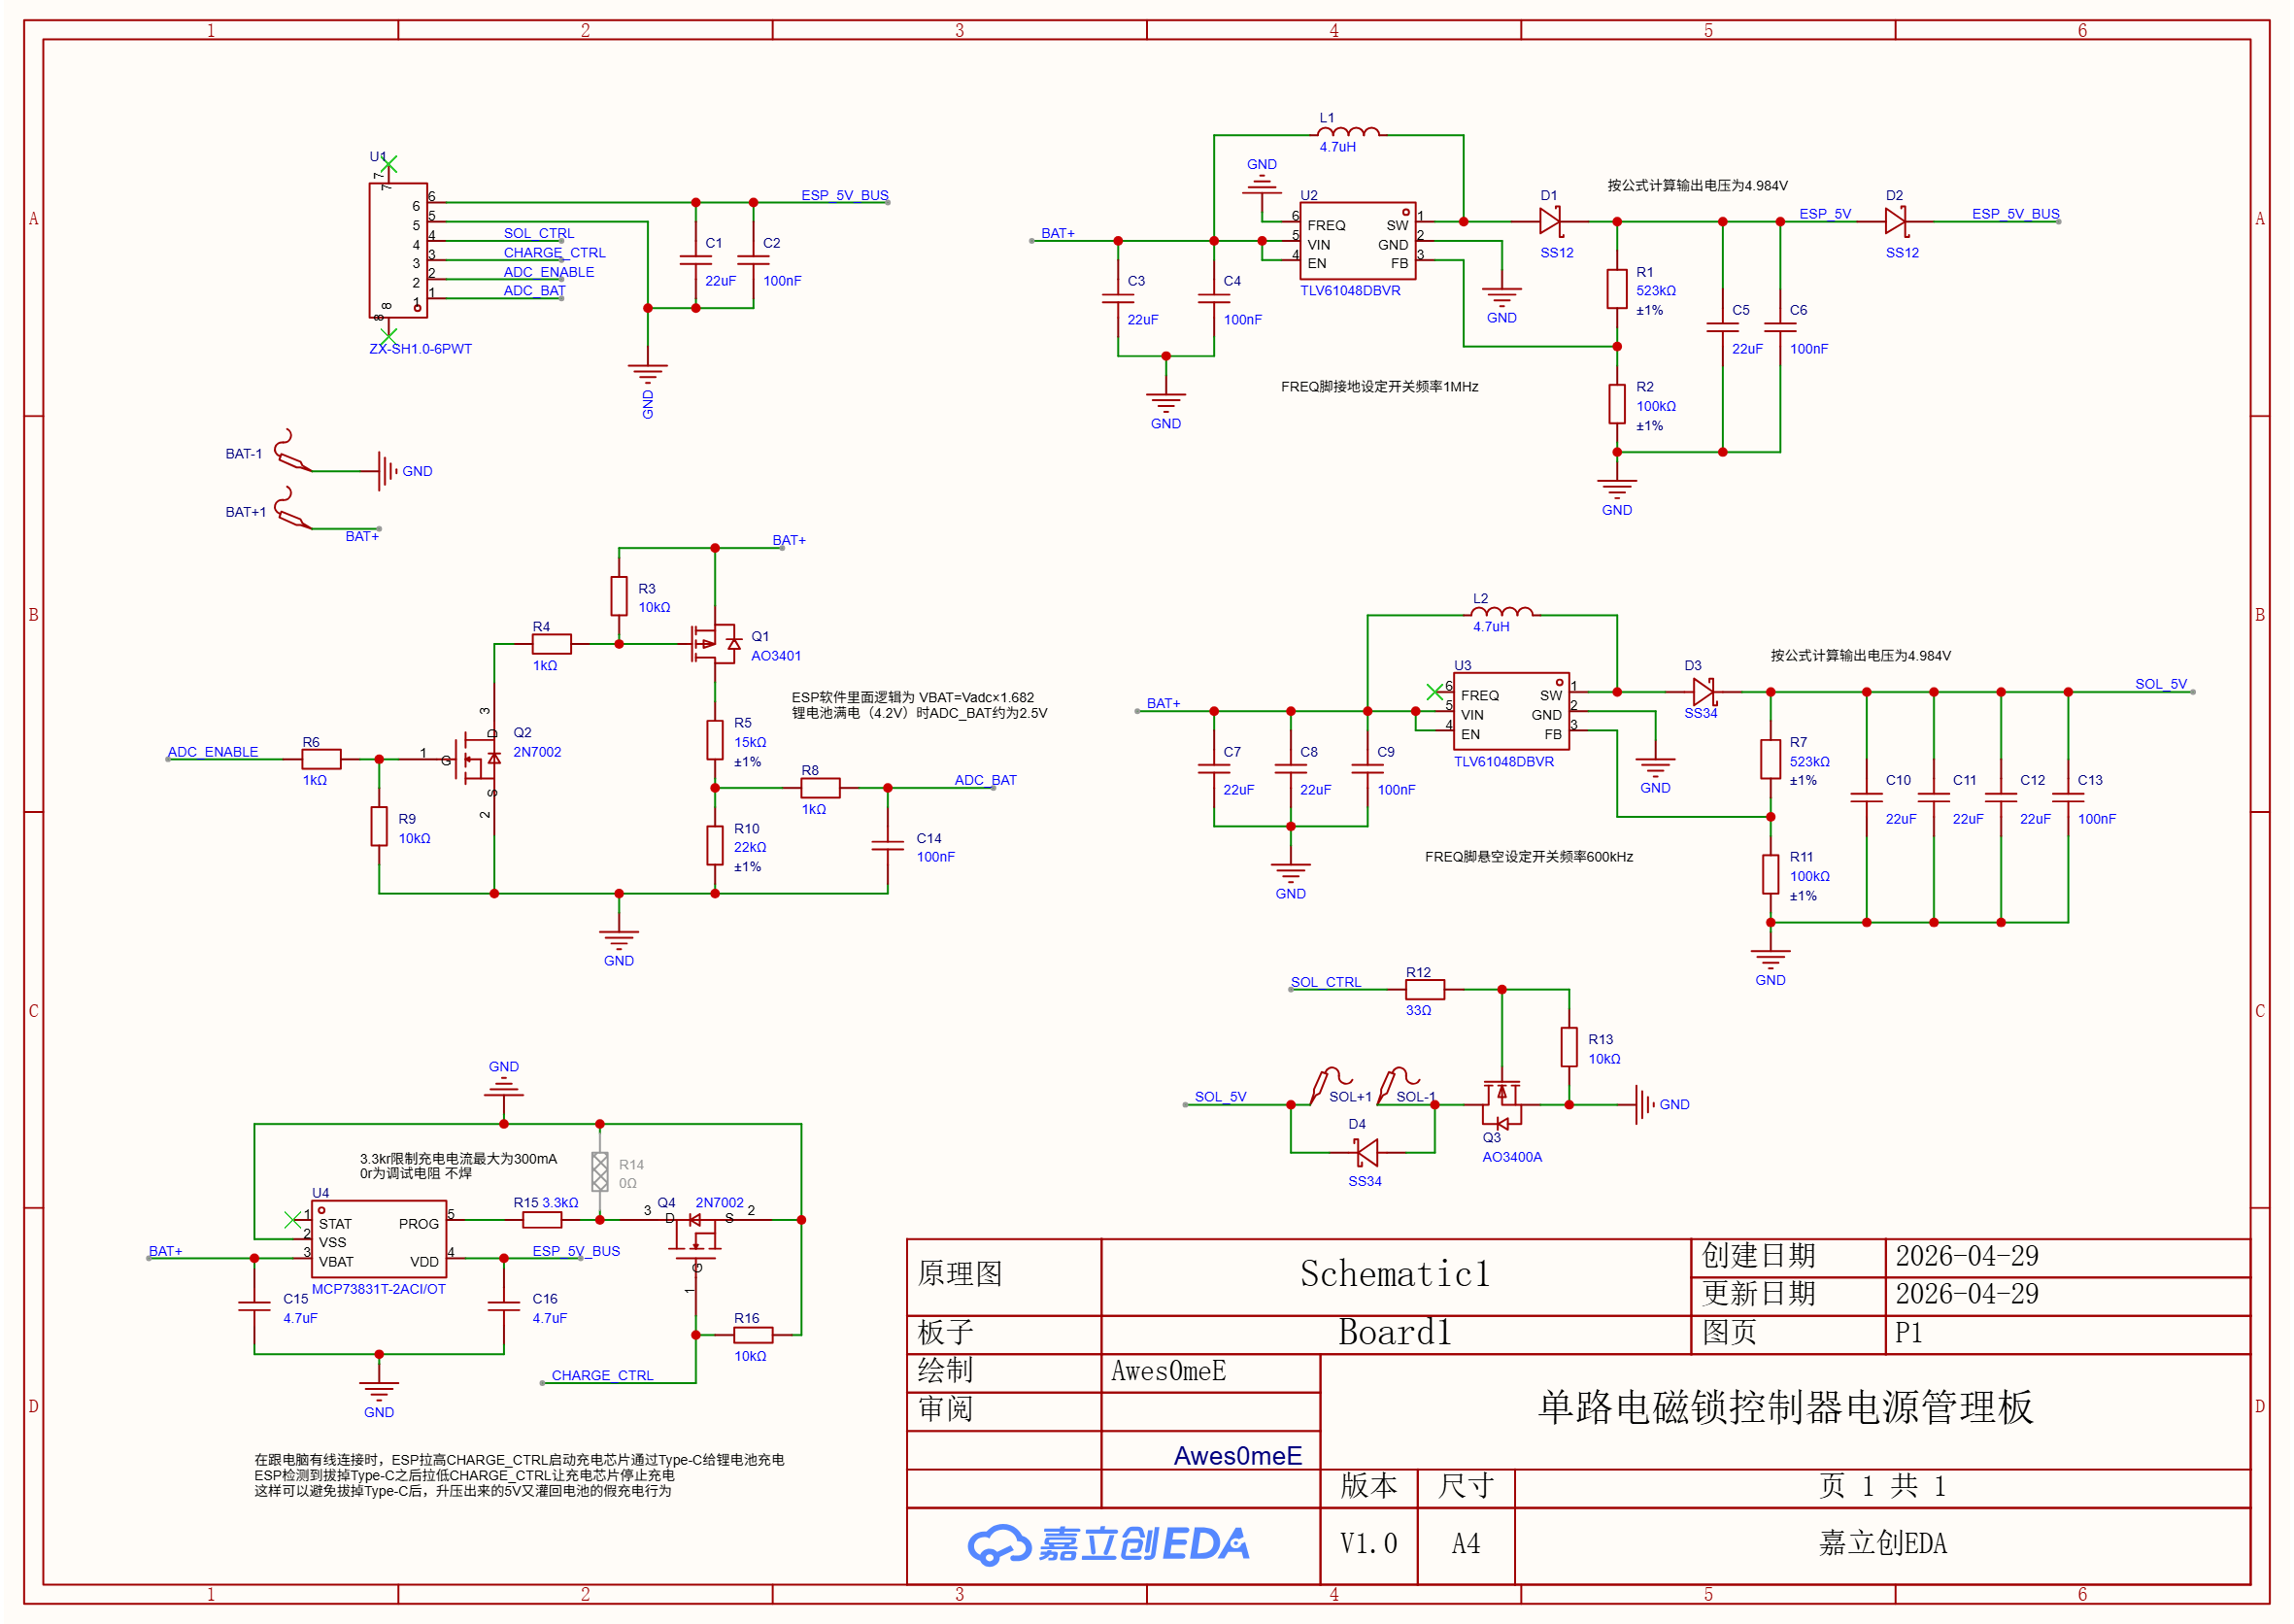Select the R16 10kΩ resistor symbol

[753, 1335]
